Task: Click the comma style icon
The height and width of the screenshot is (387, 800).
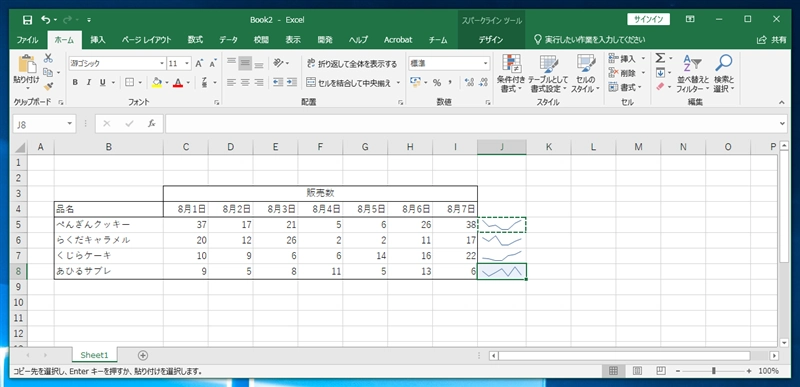Action: pos(450,82)
